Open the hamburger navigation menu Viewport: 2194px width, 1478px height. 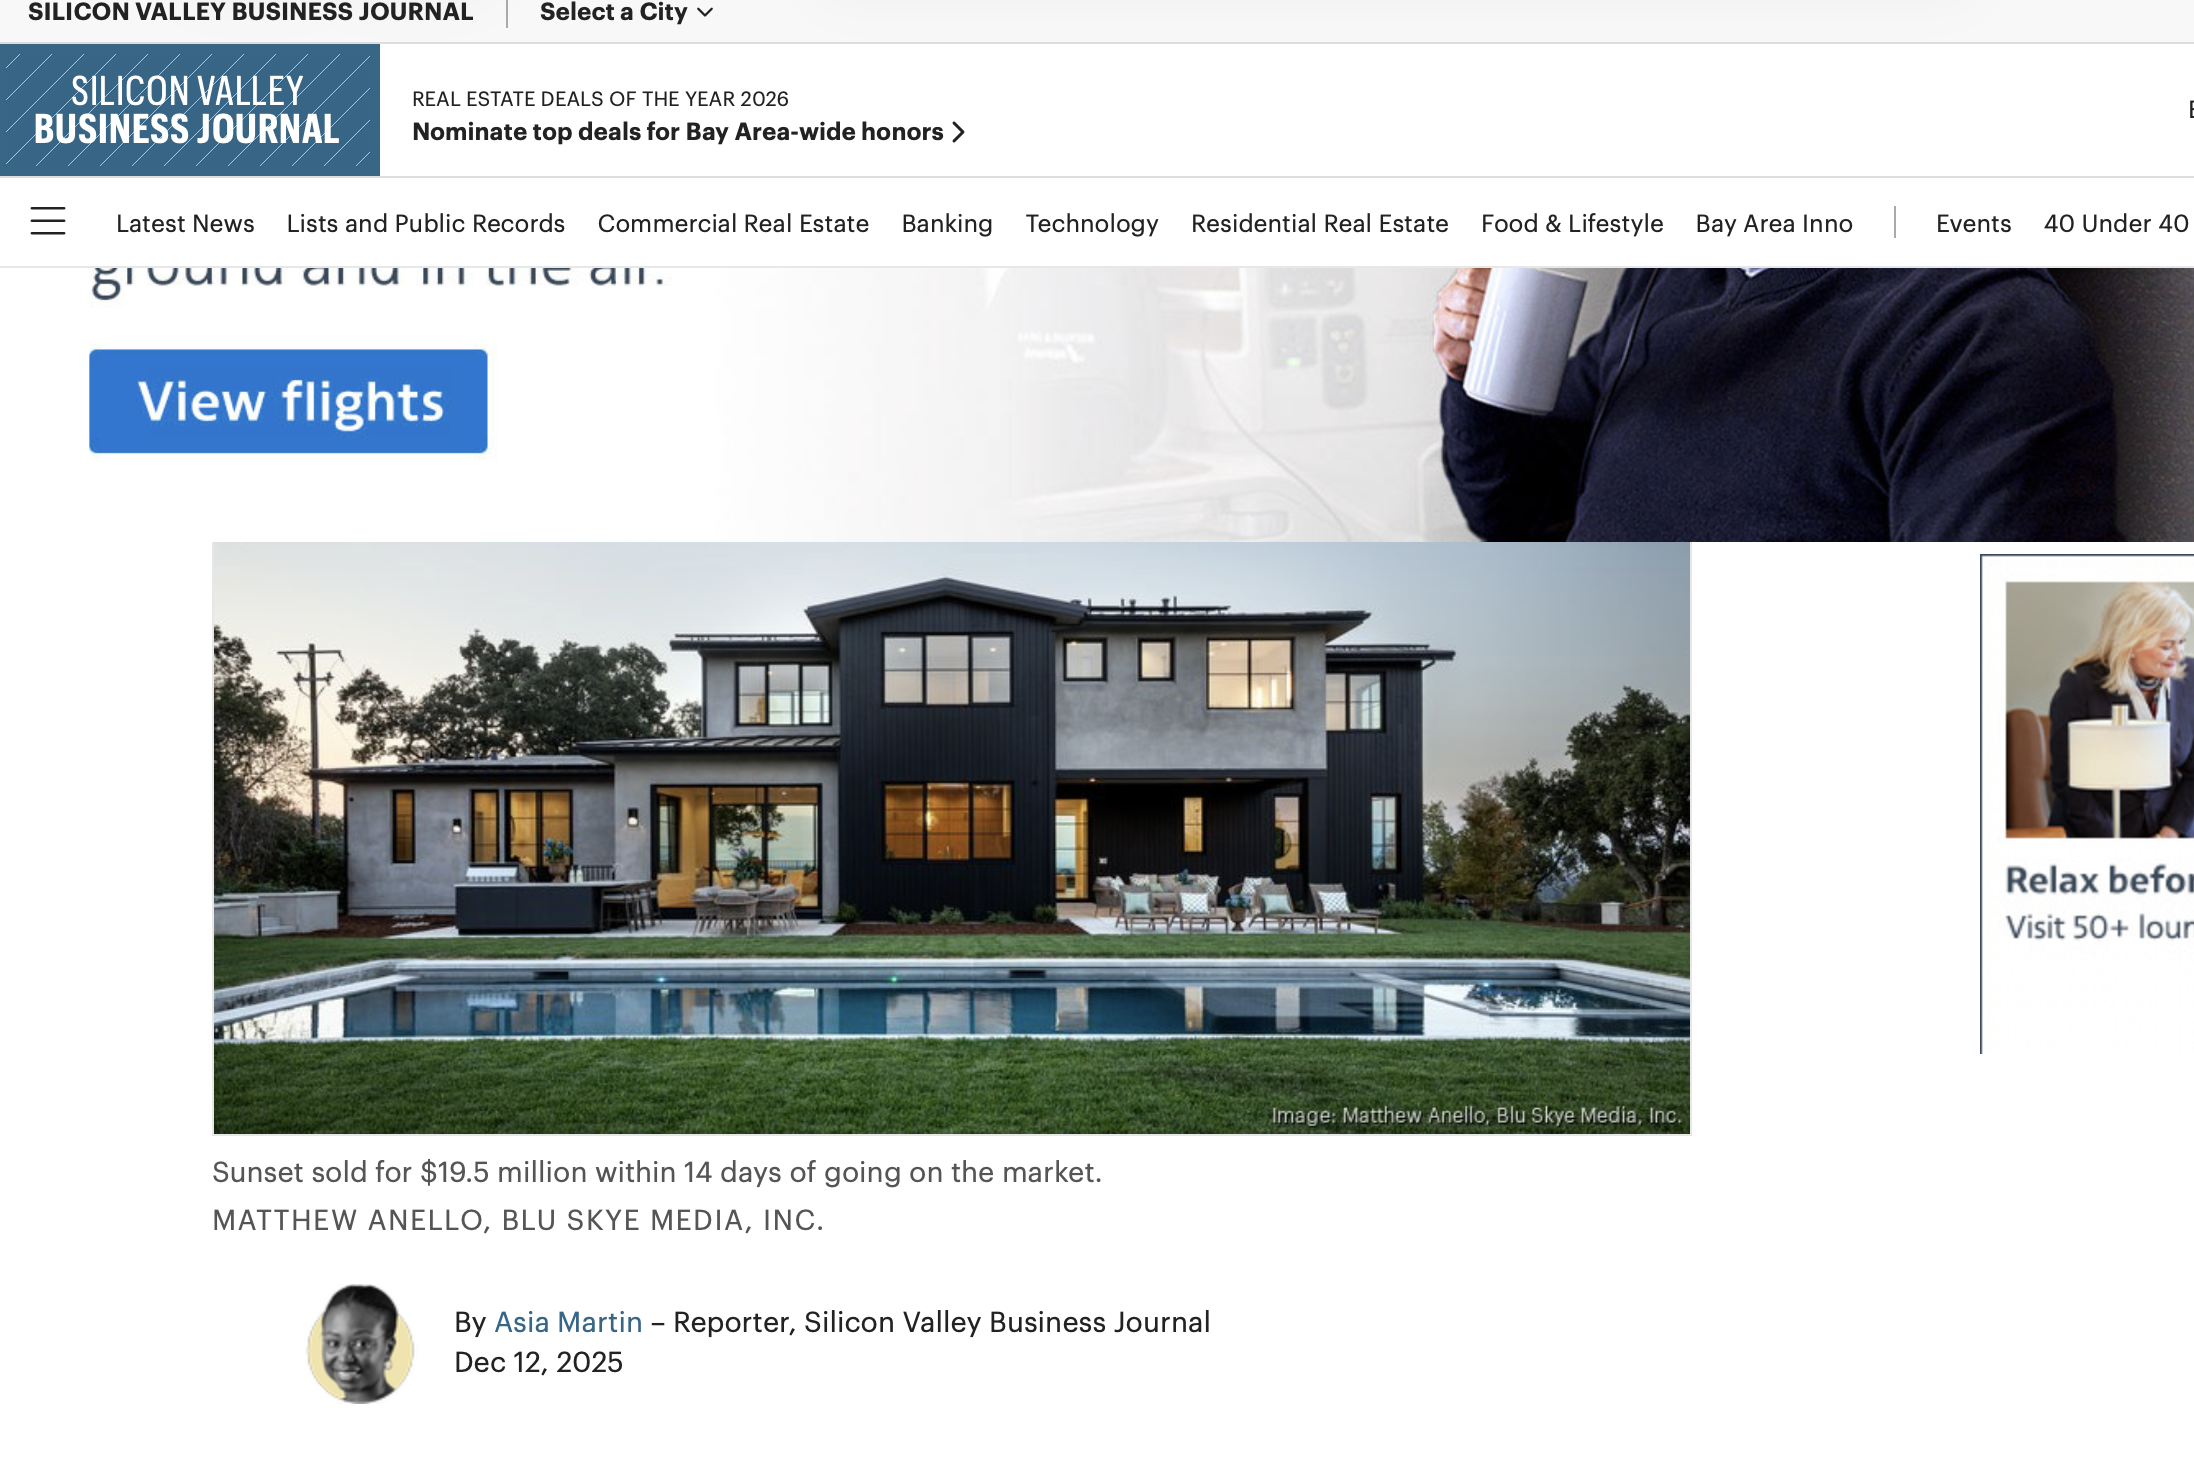click(48, 221)
